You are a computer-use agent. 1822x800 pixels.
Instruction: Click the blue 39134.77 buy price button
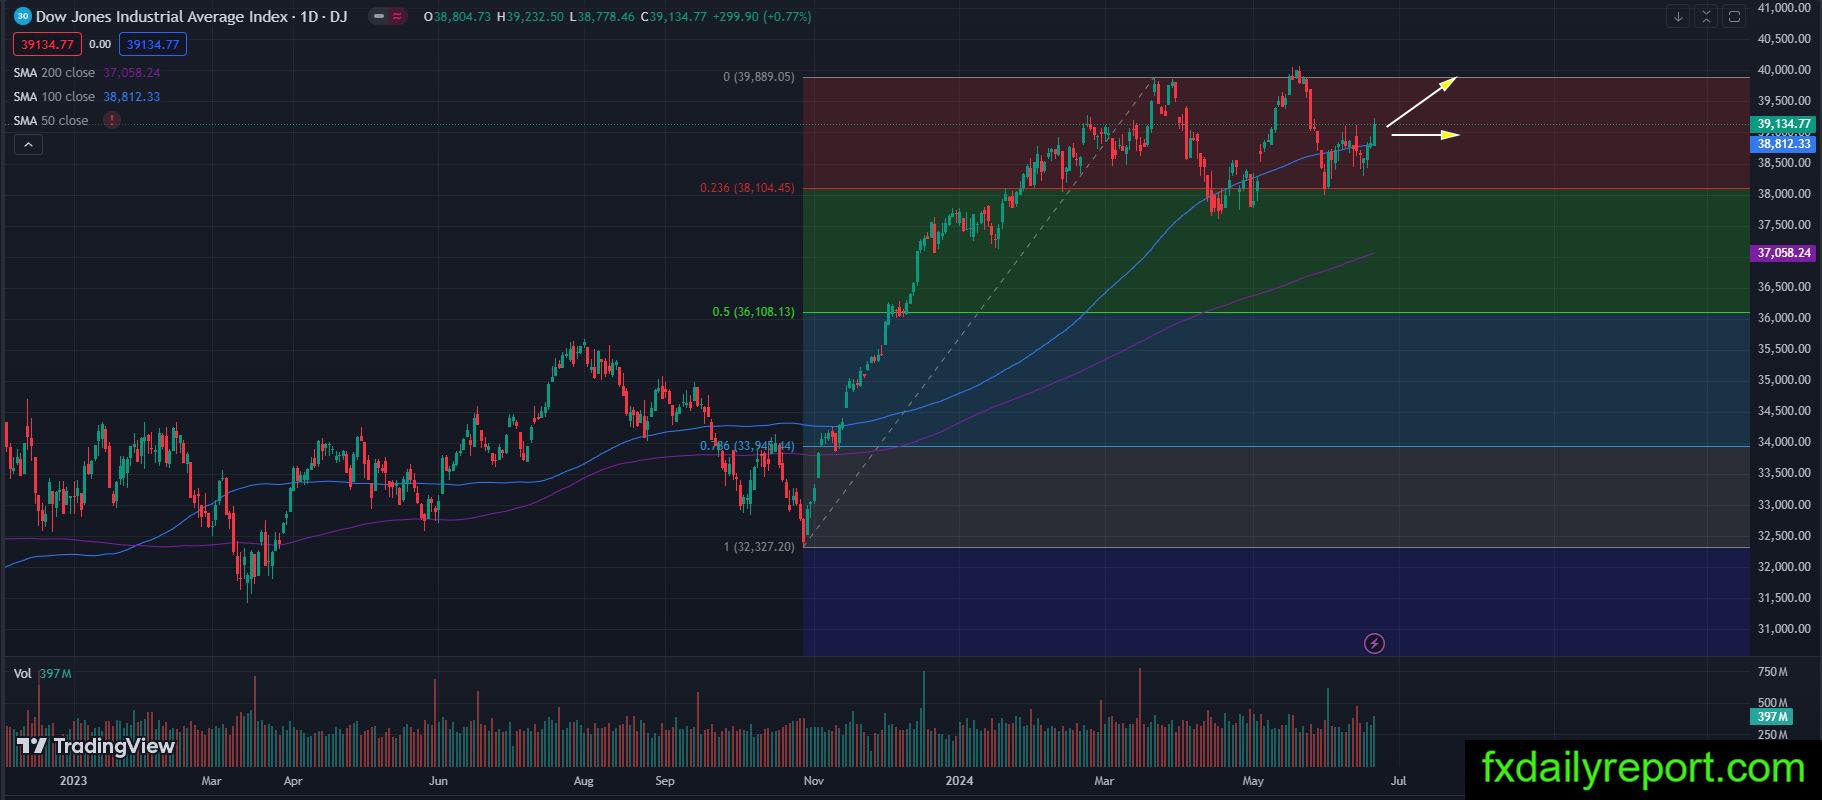(x=152, y=44)
